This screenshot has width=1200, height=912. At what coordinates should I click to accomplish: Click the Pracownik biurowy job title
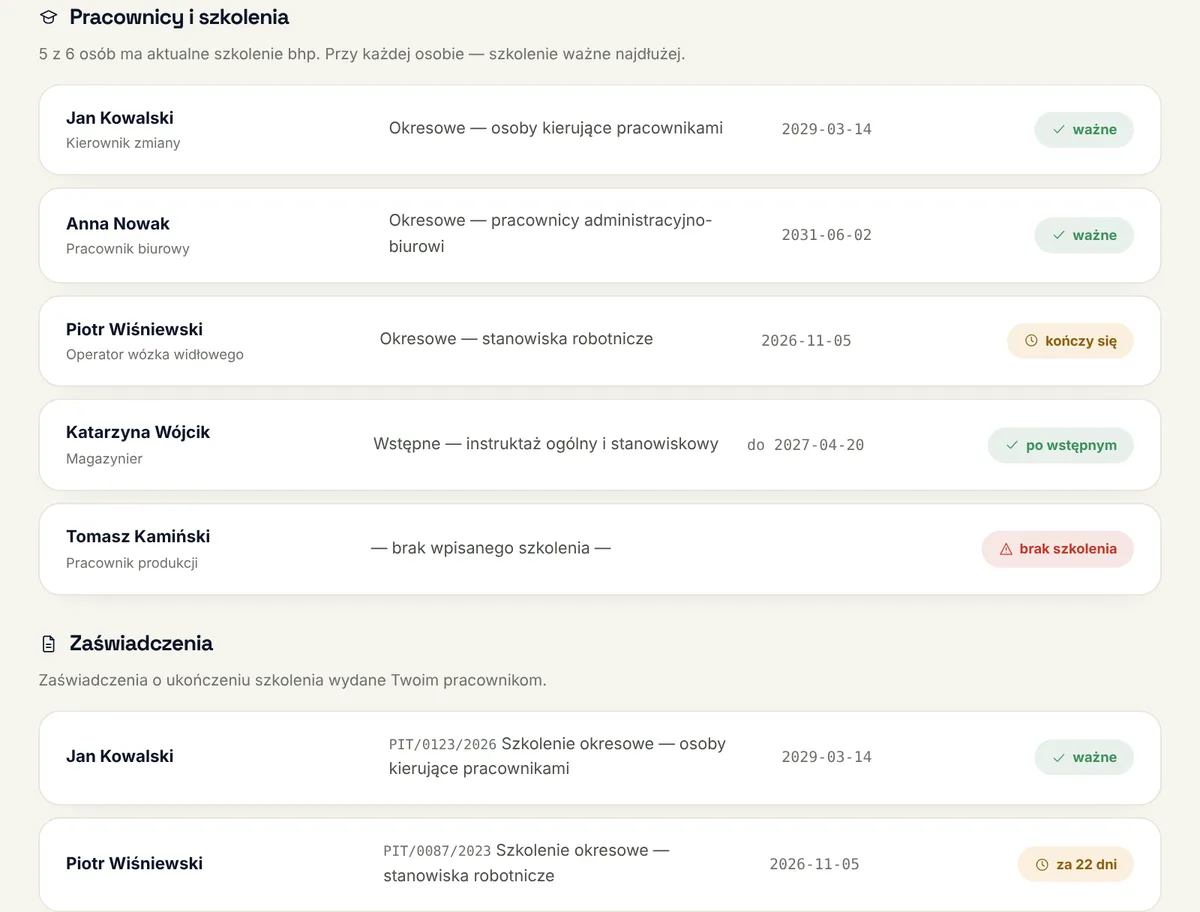(128, 249)
